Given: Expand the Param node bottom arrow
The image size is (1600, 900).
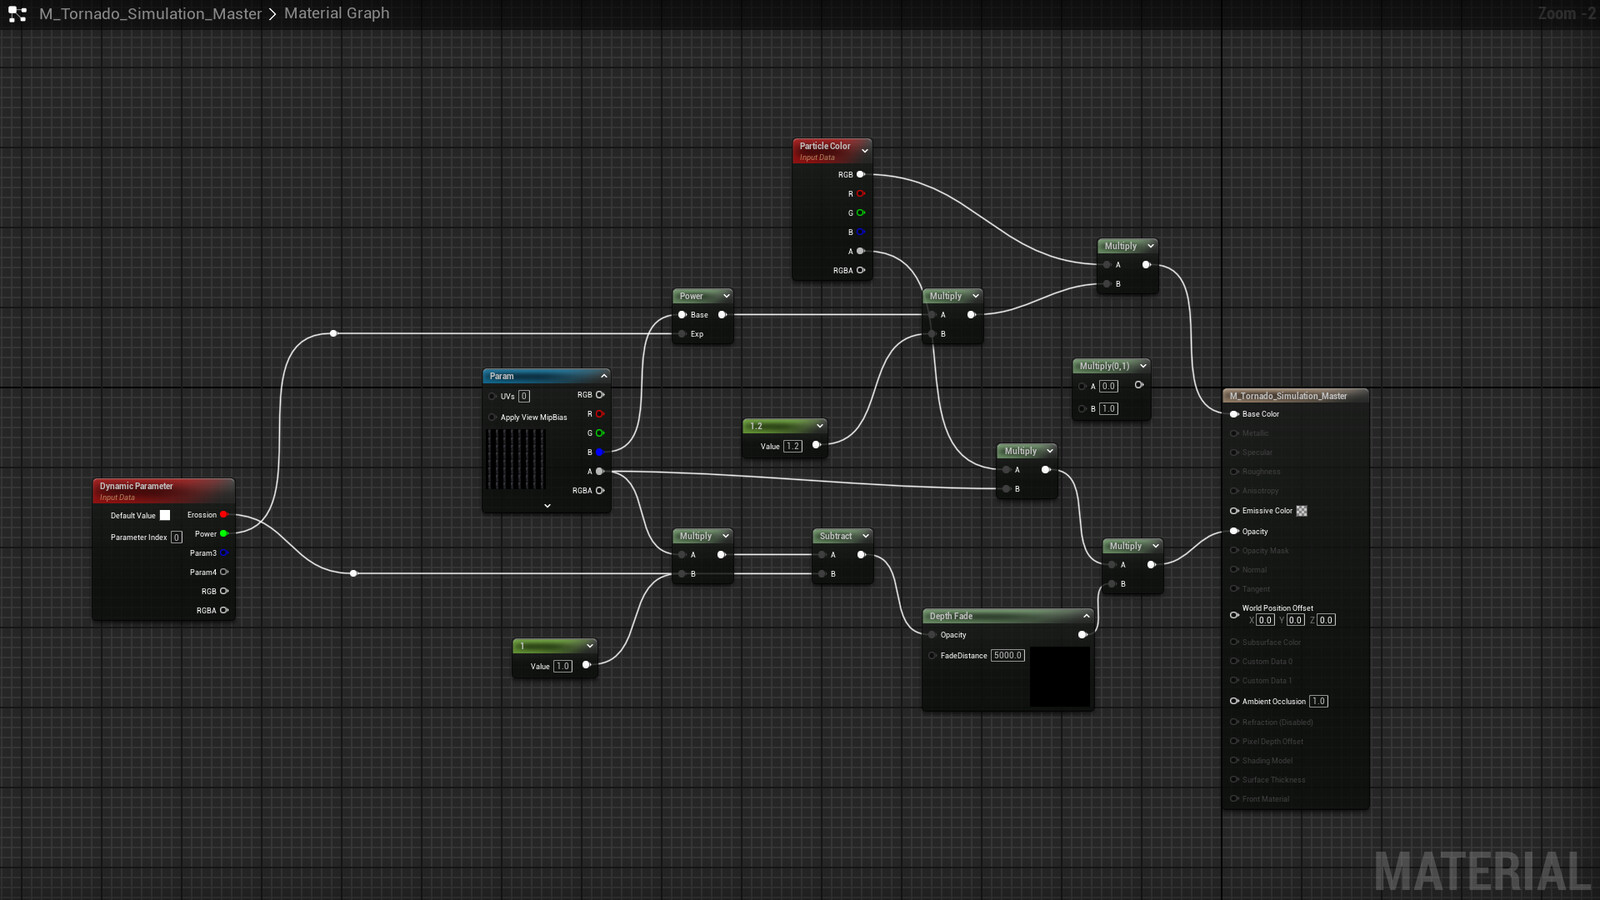Looking at the screenshot, I should pos(547,506).
